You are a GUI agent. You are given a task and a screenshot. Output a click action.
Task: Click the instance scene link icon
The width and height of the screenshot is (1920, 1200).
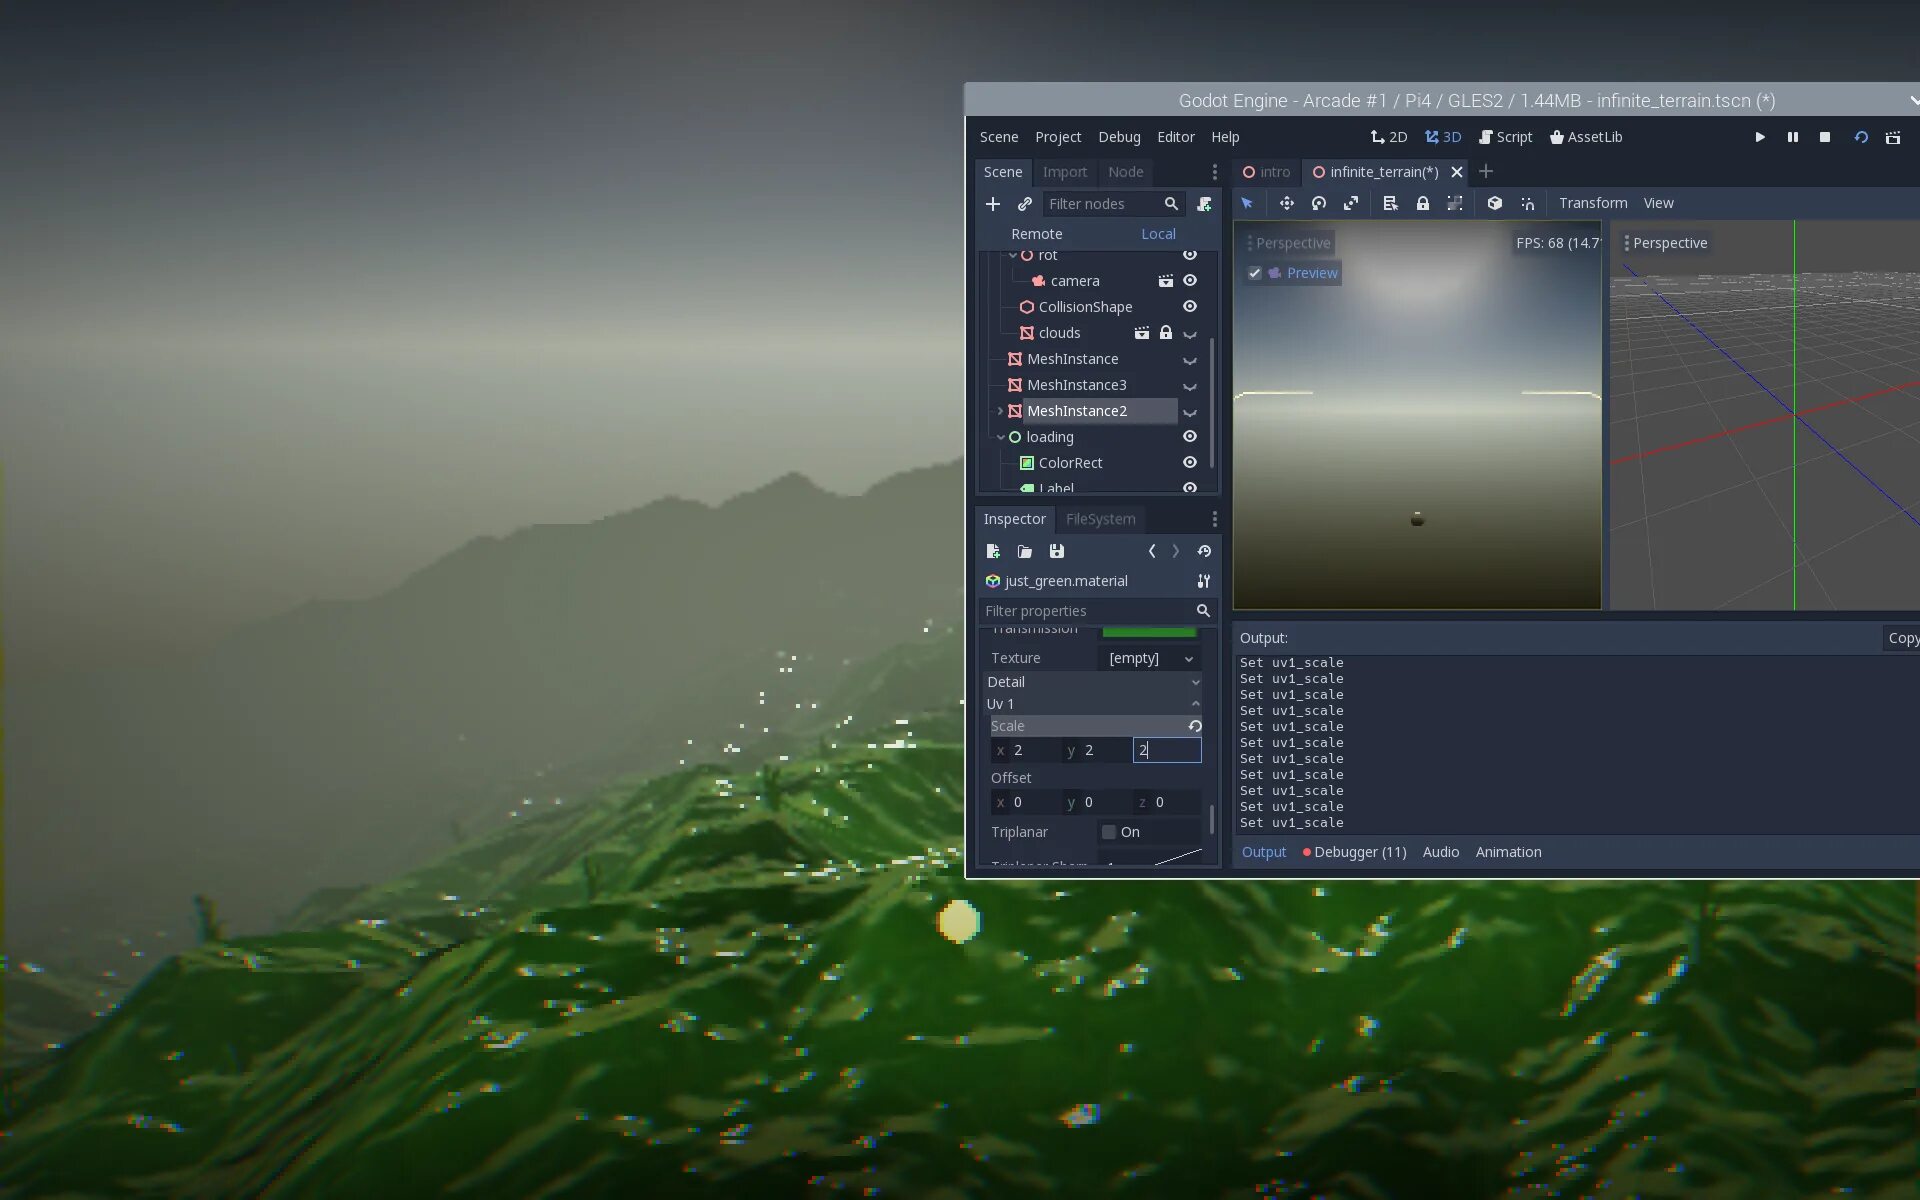click(1024, 204)
